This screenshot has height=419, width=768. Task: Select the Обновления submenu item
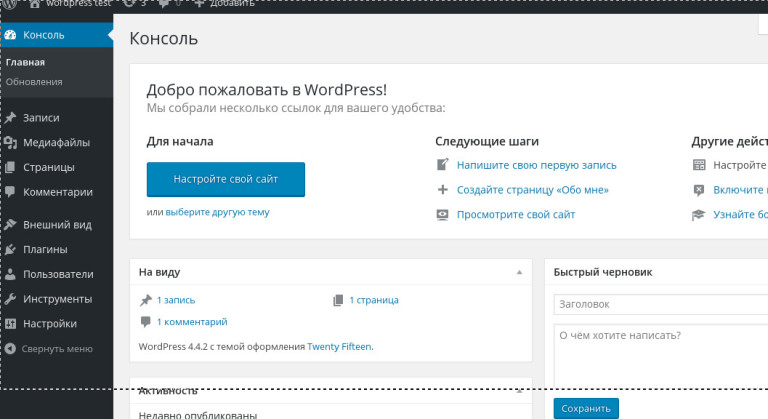click(34, 82)
